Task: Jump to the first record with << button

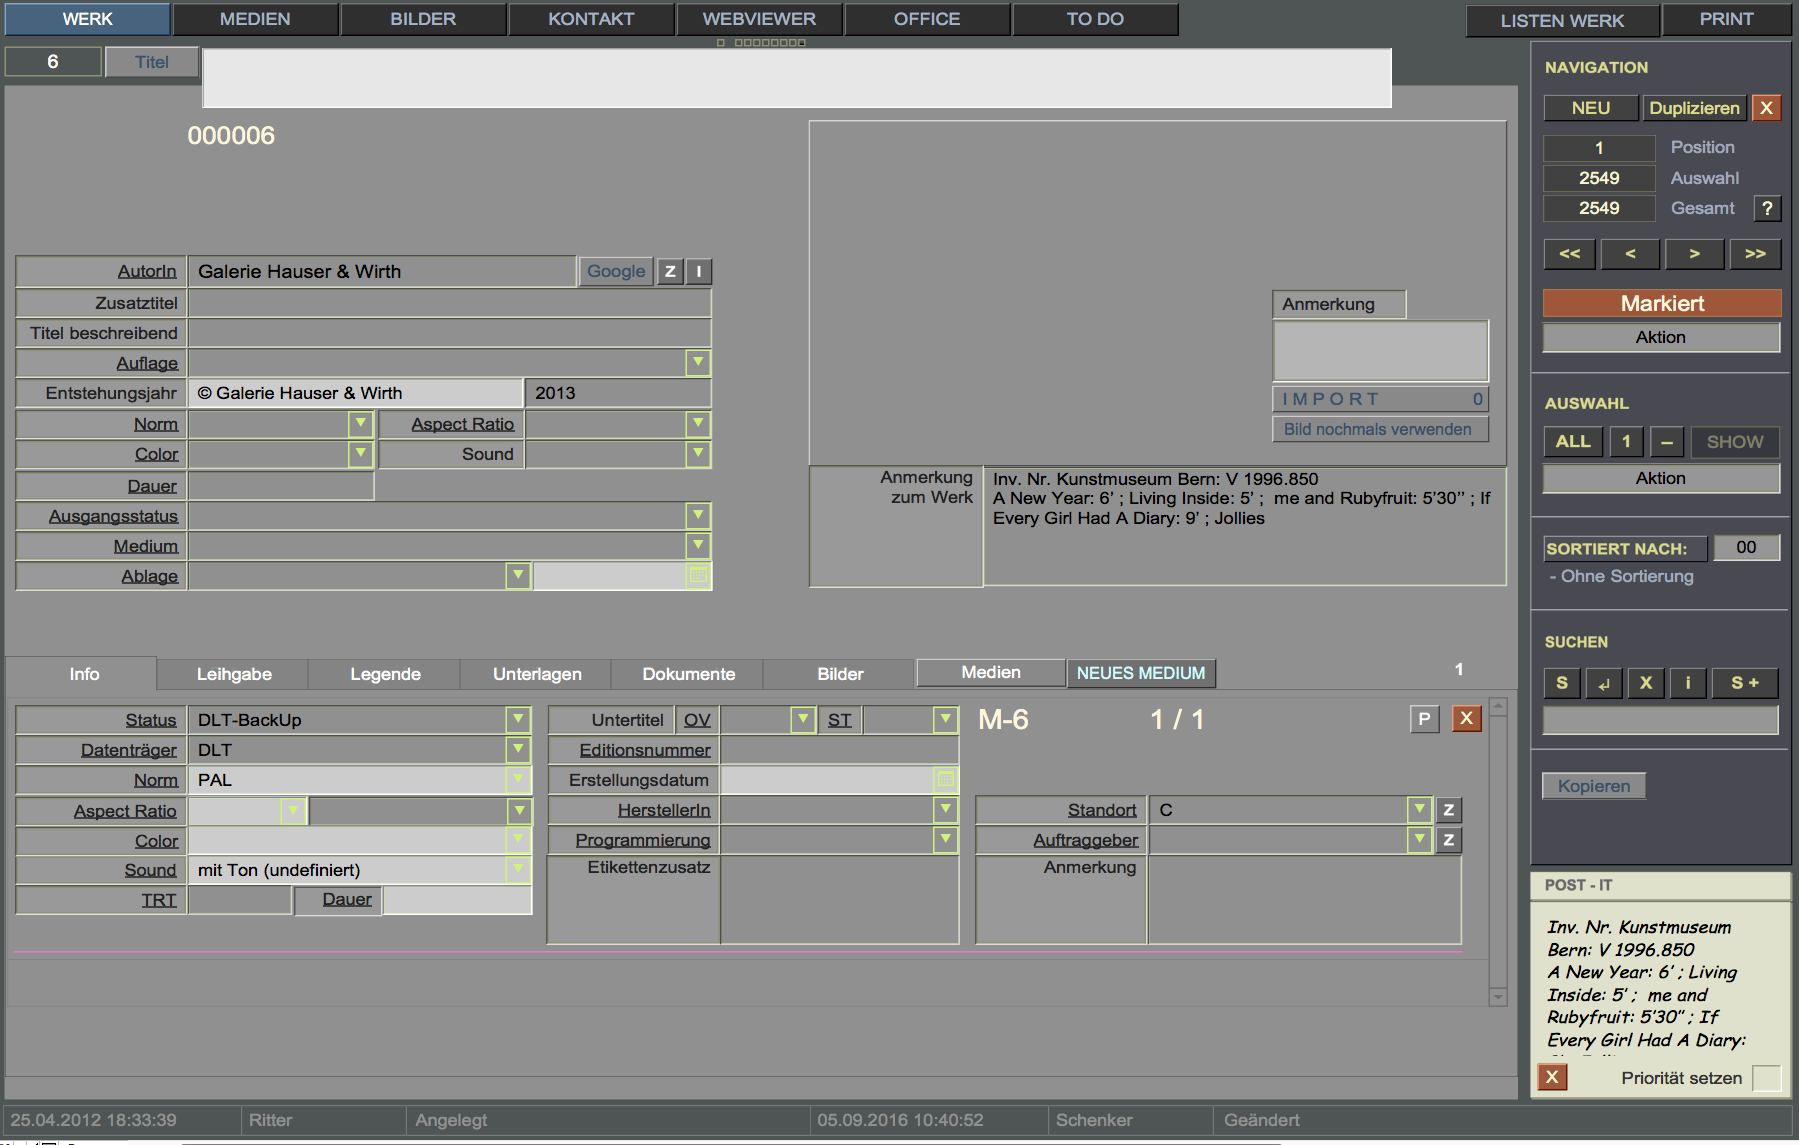Action: click(x=1569, y=254)
